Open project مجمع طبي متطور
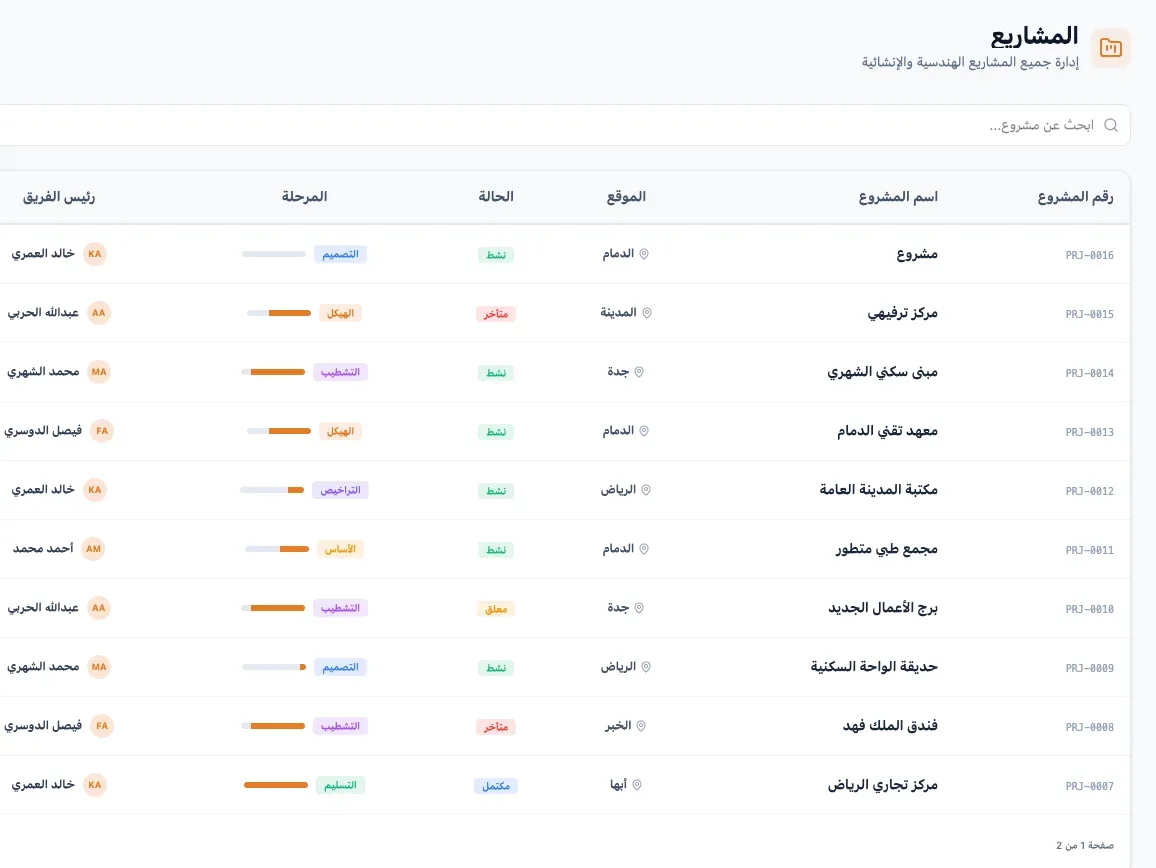Image resolution: width=1156 pixels, height=868 pixels. [886, 549]
